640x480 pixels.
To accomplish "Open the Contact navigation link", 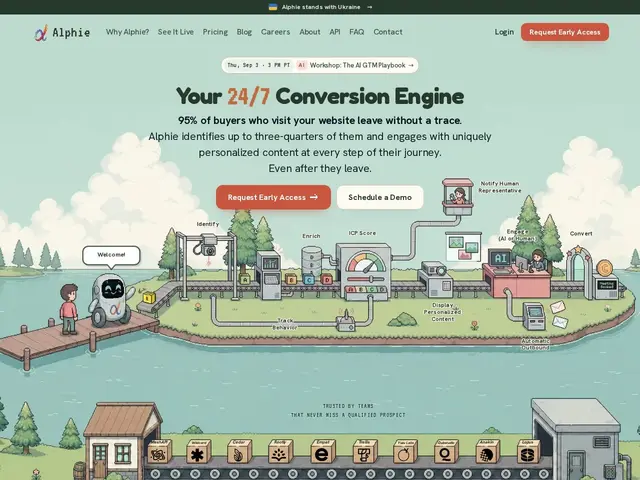I will (x=388, y=32).
